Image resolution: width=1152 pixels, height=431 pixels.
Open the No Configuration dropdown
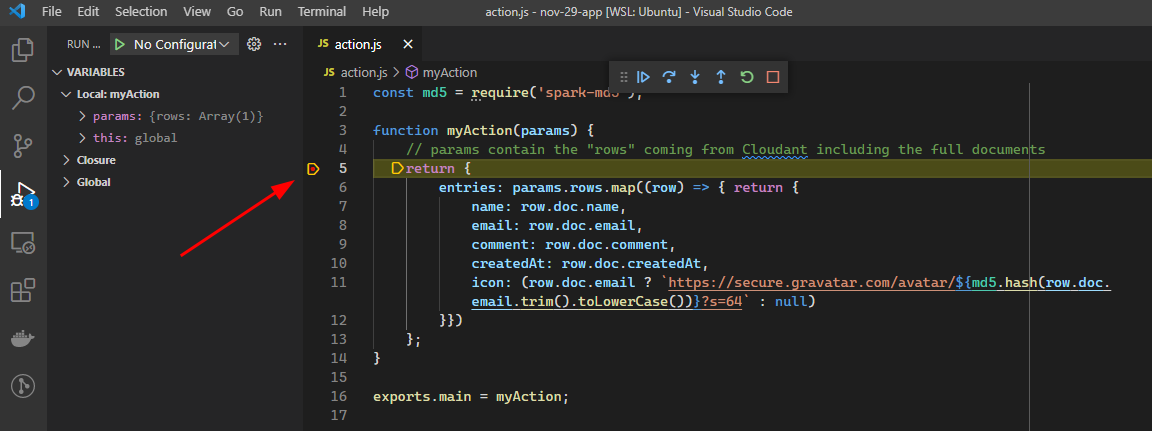pos(181,44)
